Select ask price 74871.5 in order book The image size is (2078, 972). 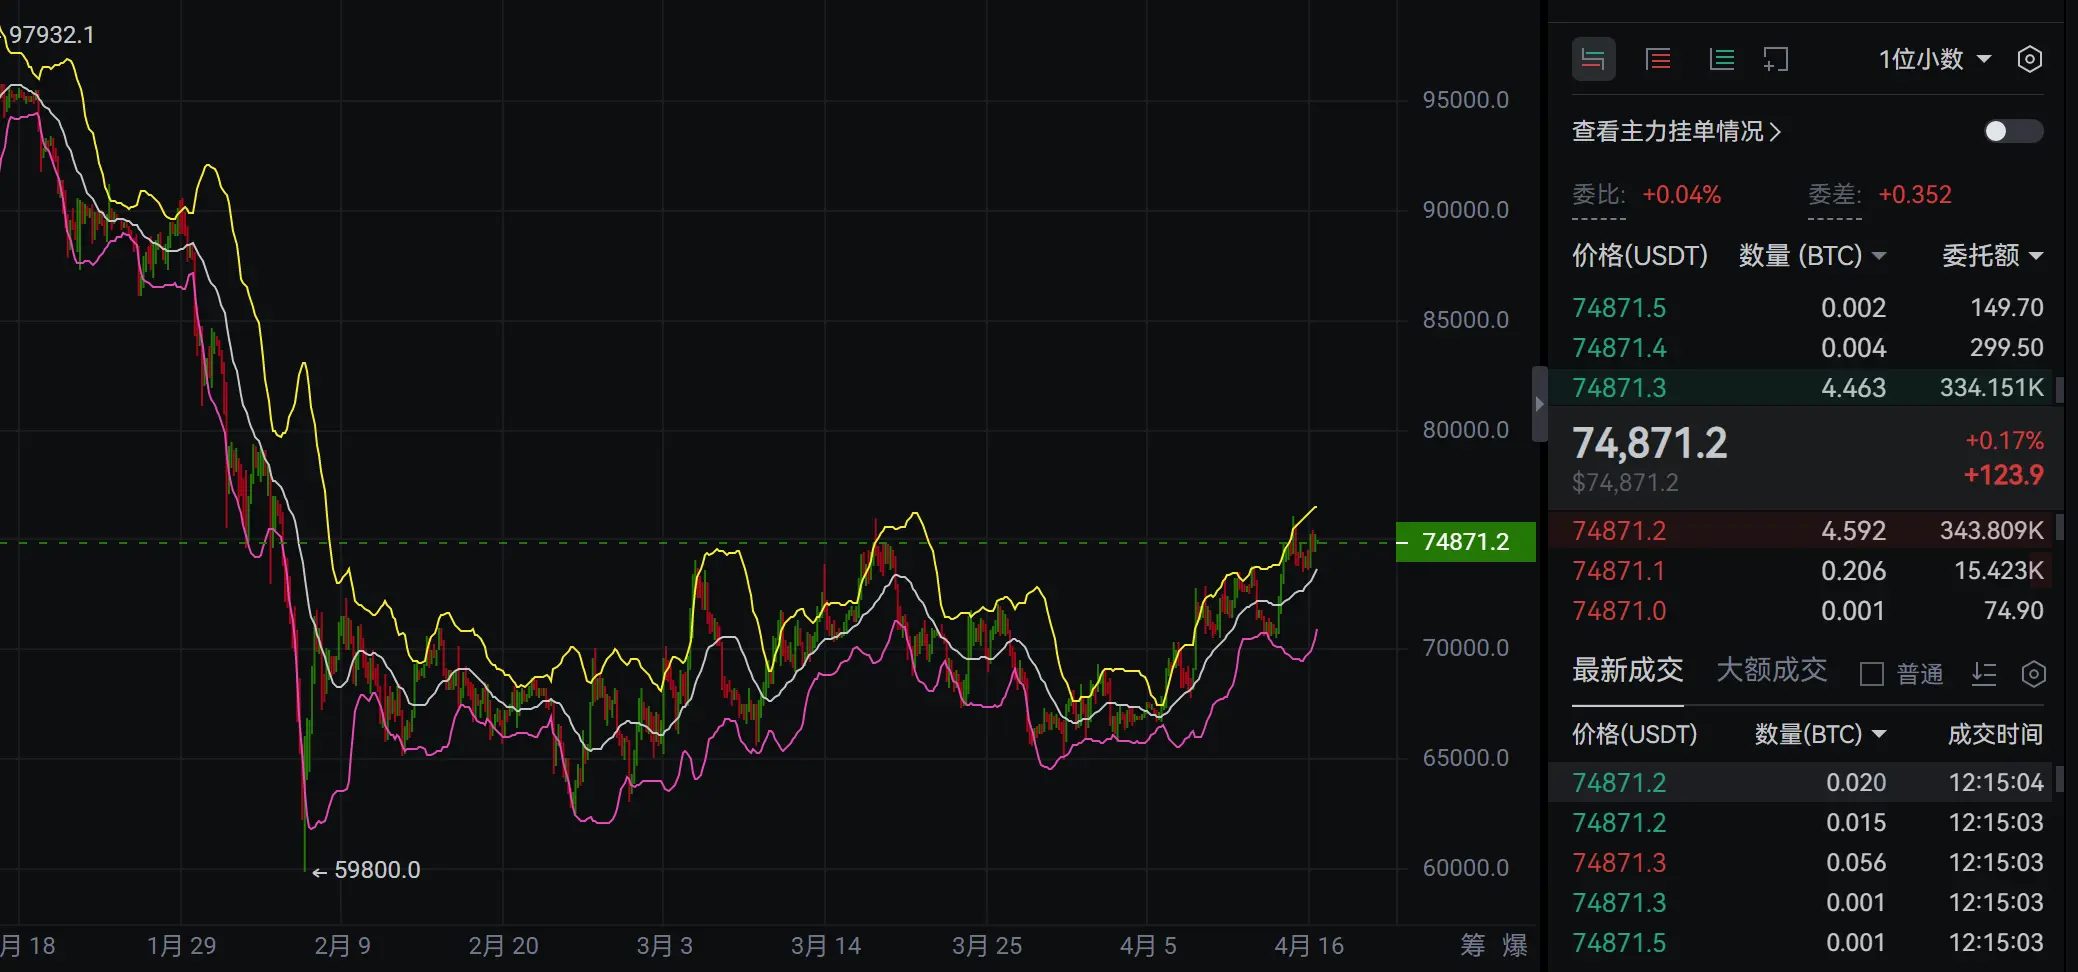click(x=1619, y=308)
